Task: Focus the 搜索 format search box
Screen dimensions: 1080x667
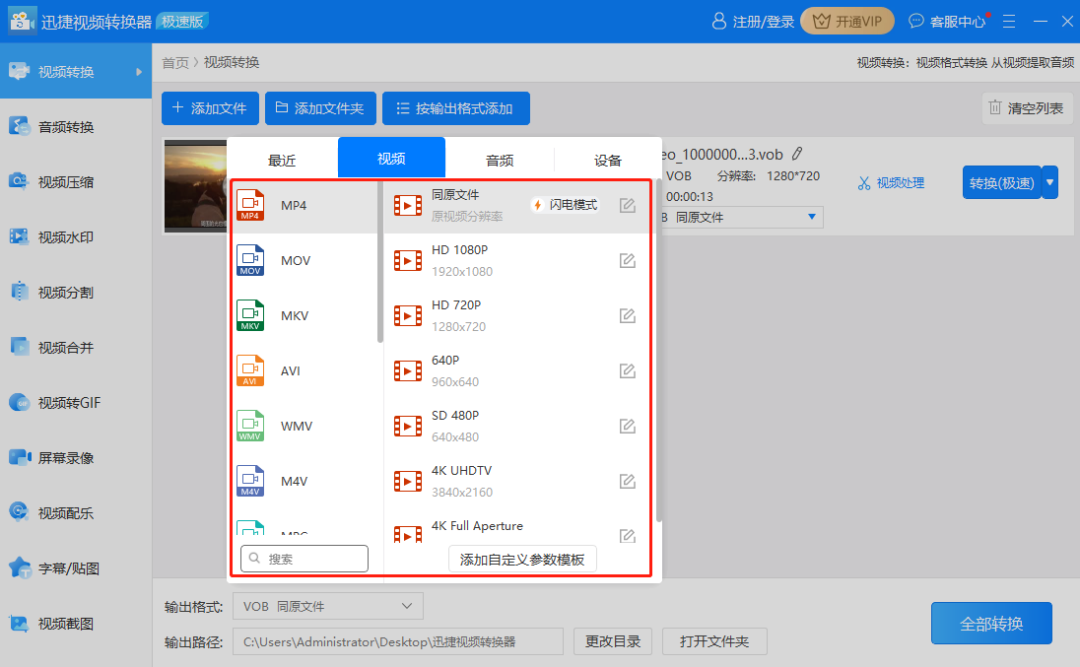Action: coord(304,559)
